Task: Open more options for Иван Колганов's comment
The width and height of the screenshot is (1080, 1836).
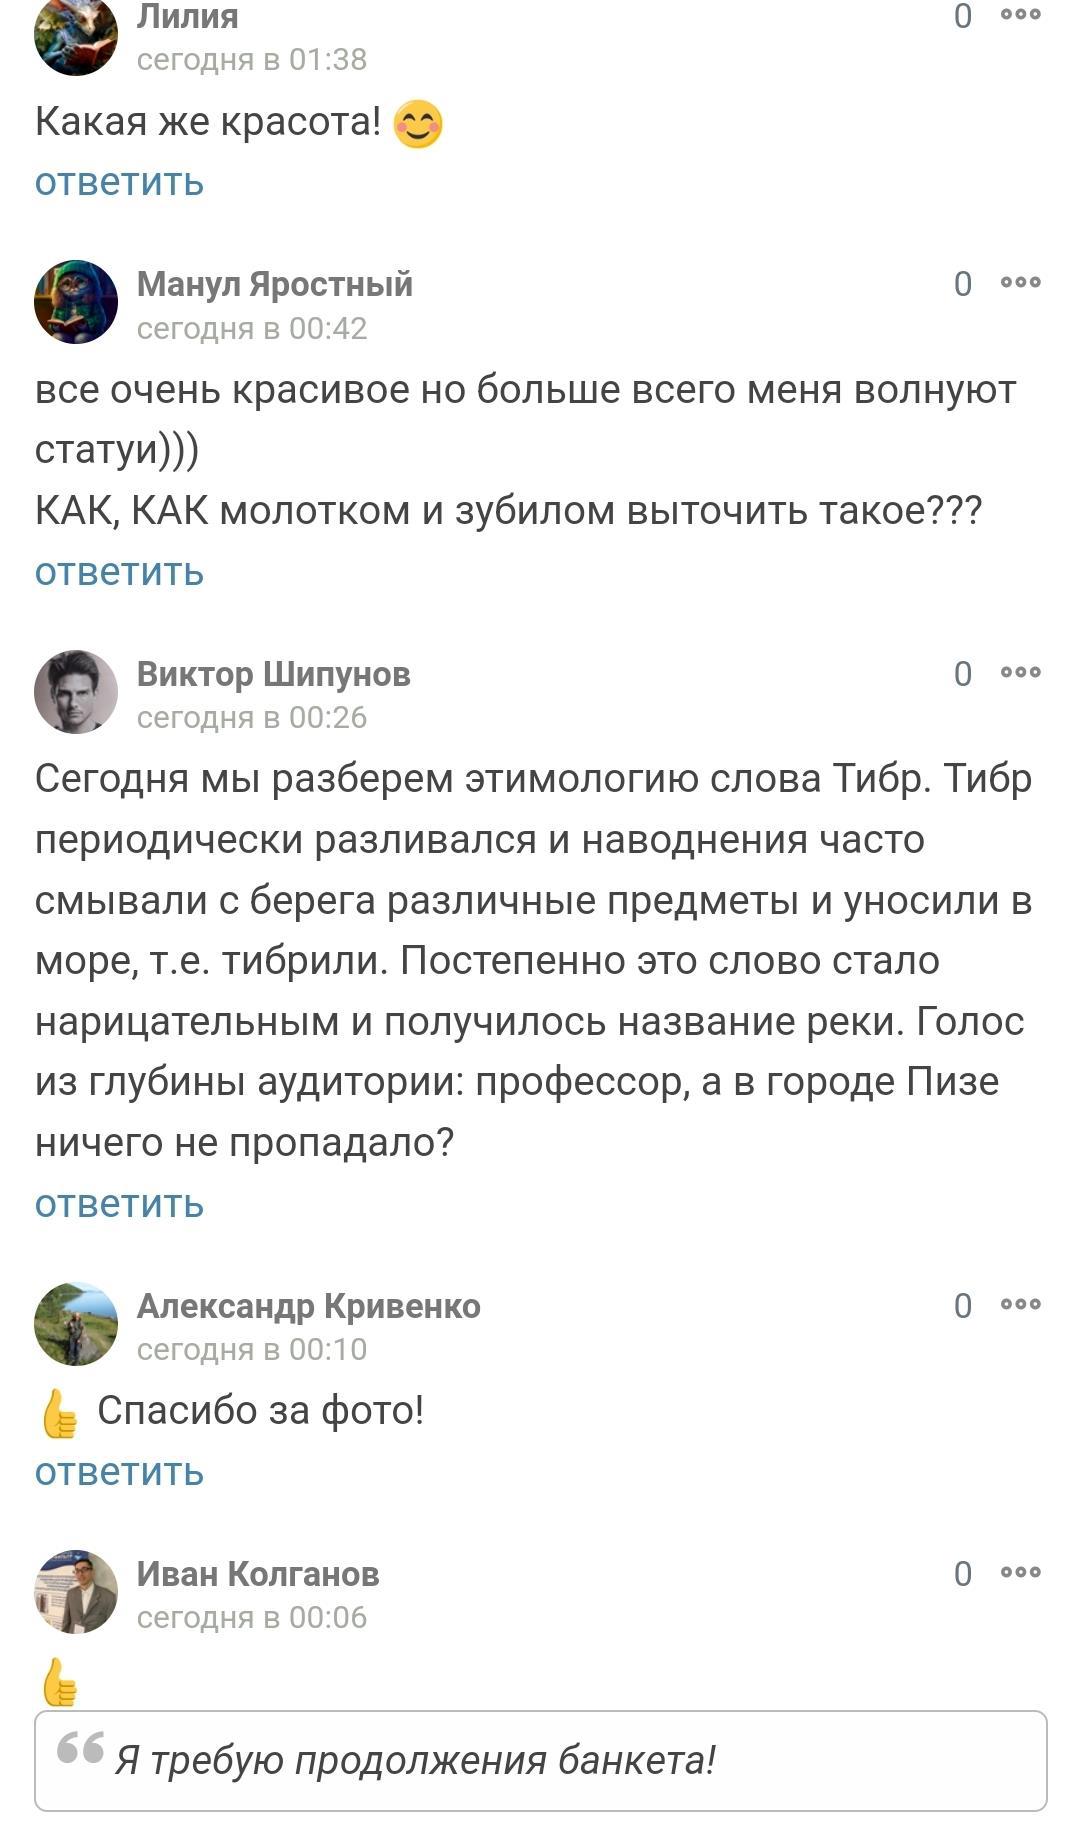Action: (1020, 1573)
